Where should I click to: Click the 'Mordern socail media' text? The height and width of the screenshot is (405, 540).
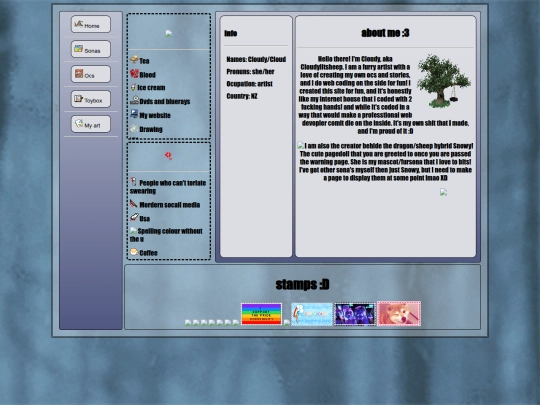coord(169,205)
